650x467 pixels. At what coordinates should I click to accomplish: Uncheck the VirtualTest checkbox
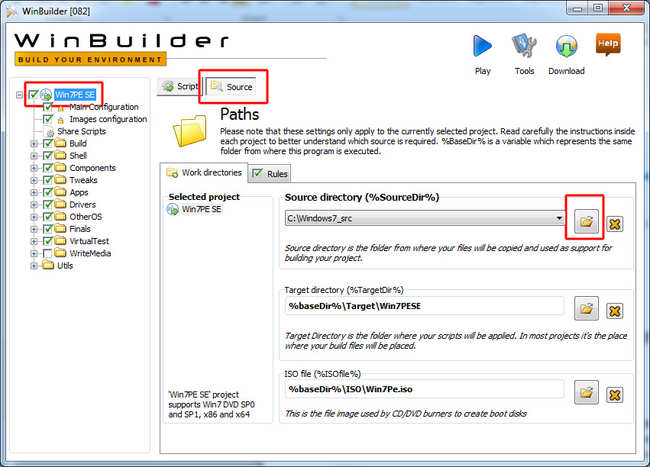48,241
